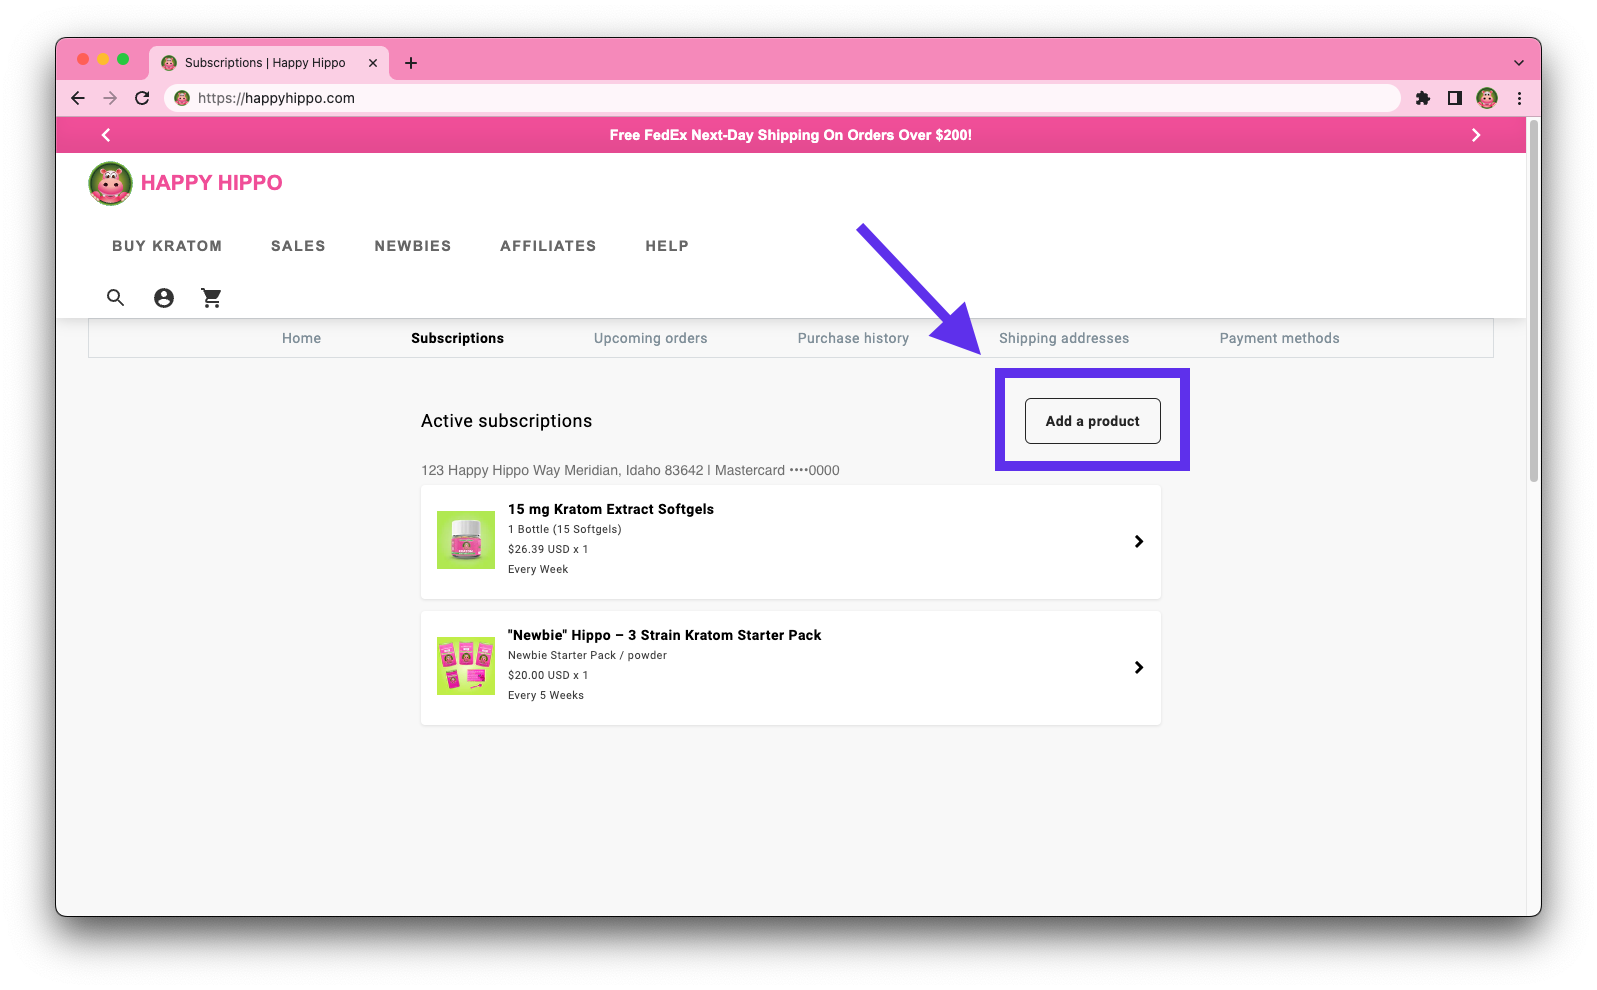
Task: Click the 123 Happy Hippo Way address line
Action: click(x=630, y=470)
